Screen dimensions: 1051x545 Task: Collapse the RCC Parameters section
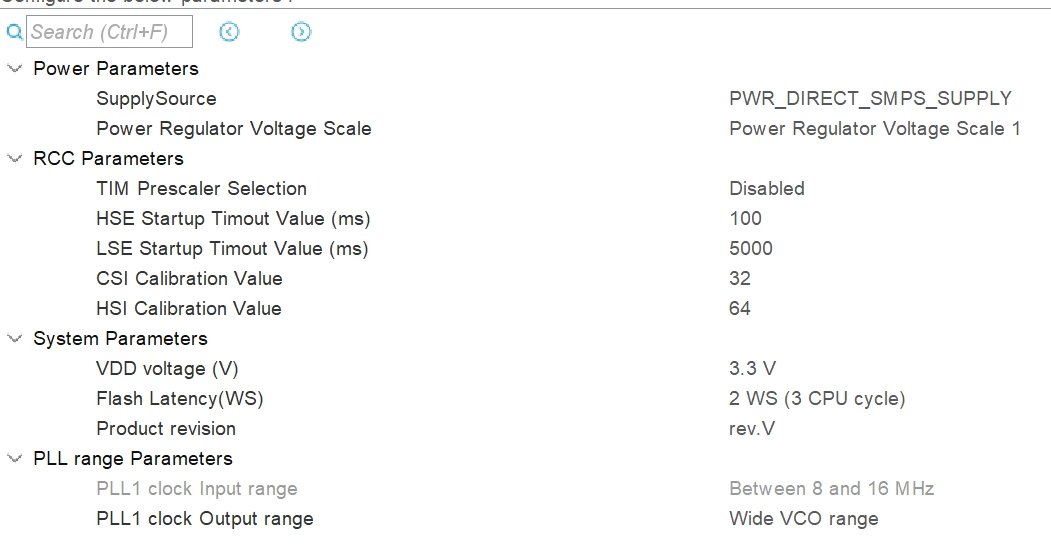[x=14, y=158]
